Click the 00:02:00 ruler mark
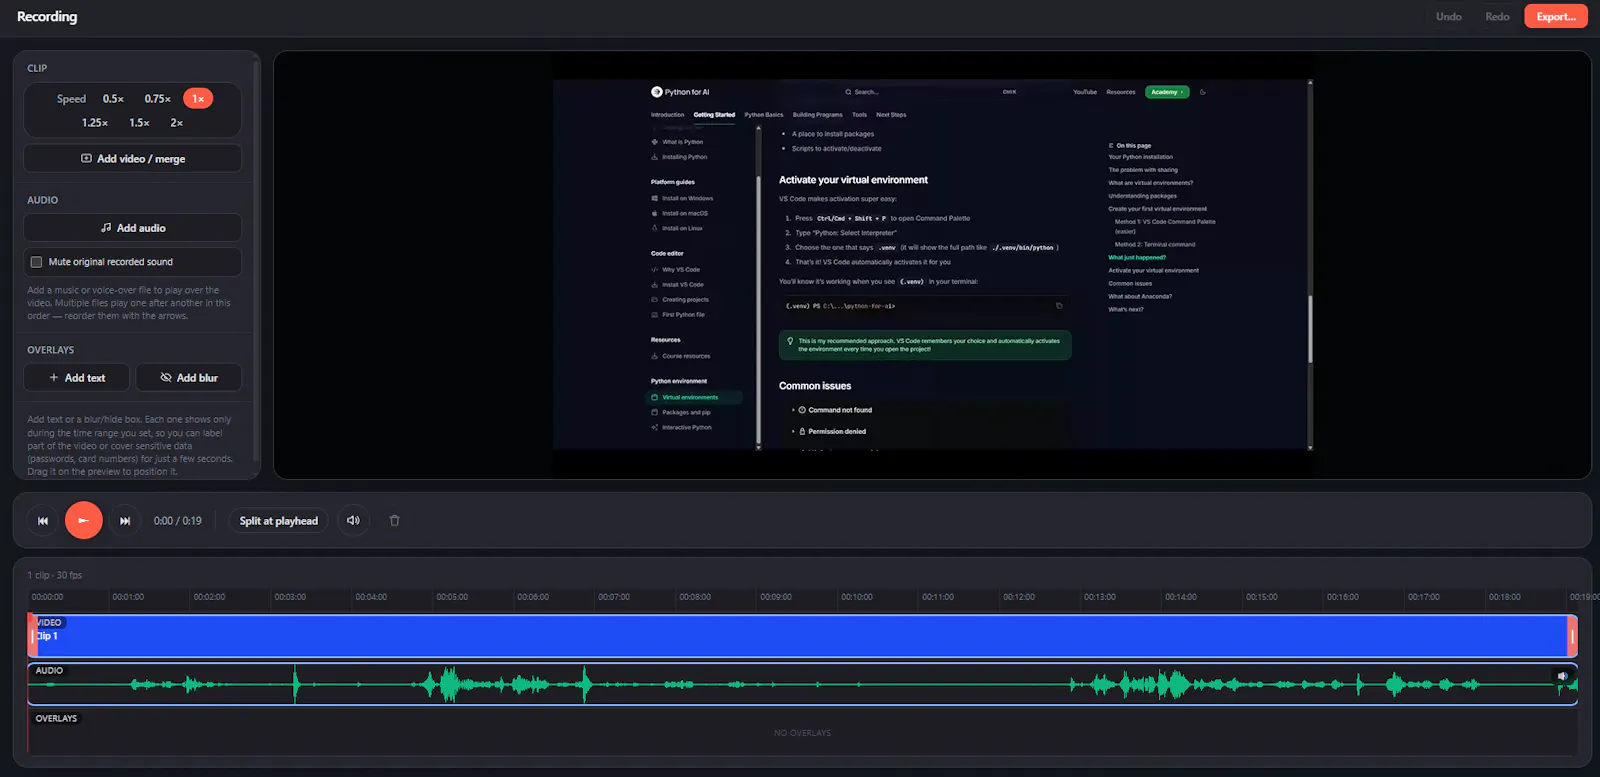Image resolution: width=1600 pixels, height=777 pixels. (x=209, y=597)
